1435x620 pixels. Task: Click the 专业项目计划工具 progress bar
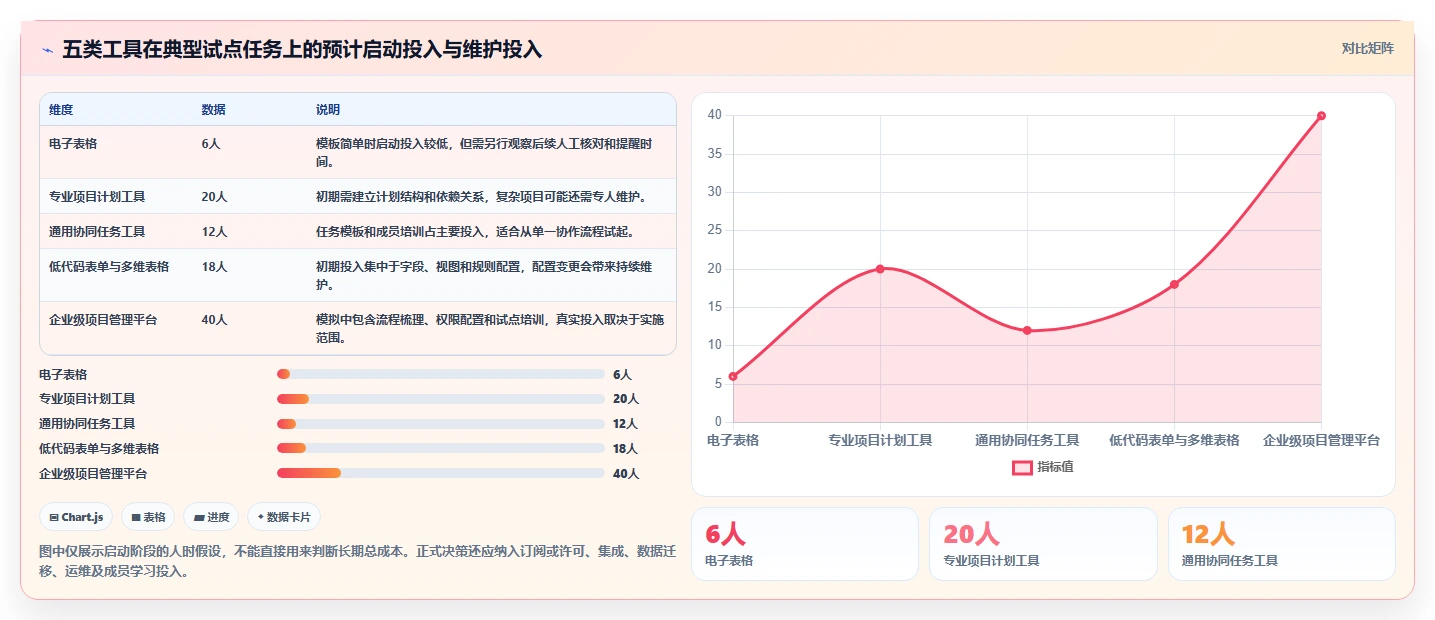point(440,399)
